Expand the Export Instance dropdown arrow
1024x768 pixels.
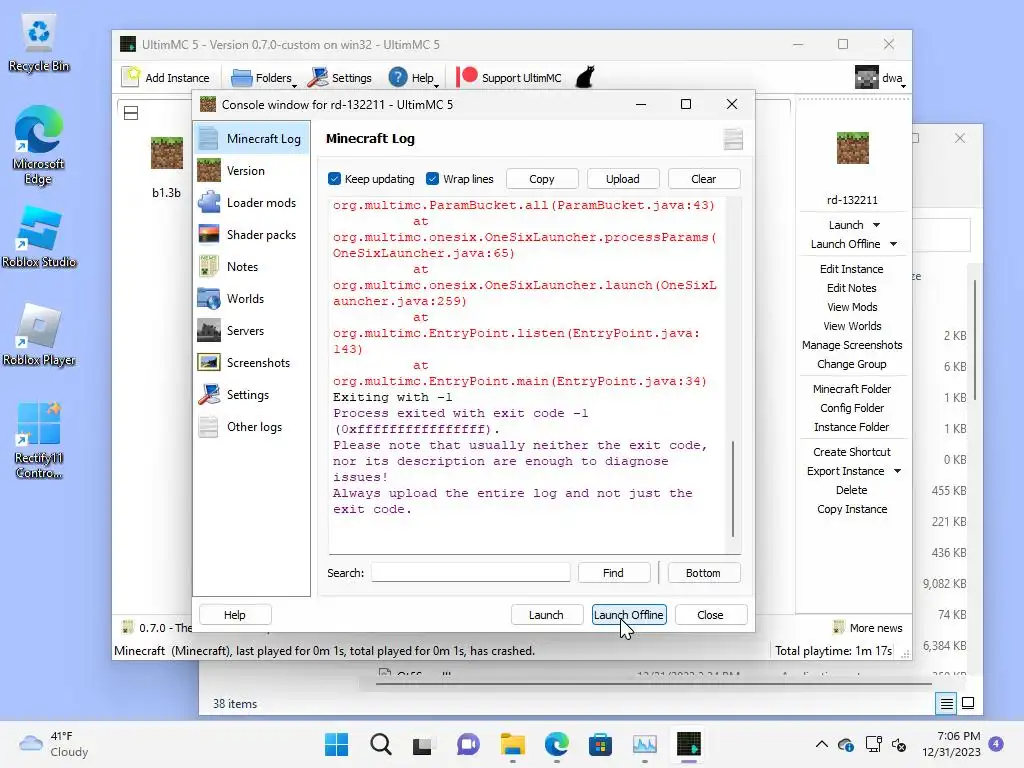click(897, 471)
